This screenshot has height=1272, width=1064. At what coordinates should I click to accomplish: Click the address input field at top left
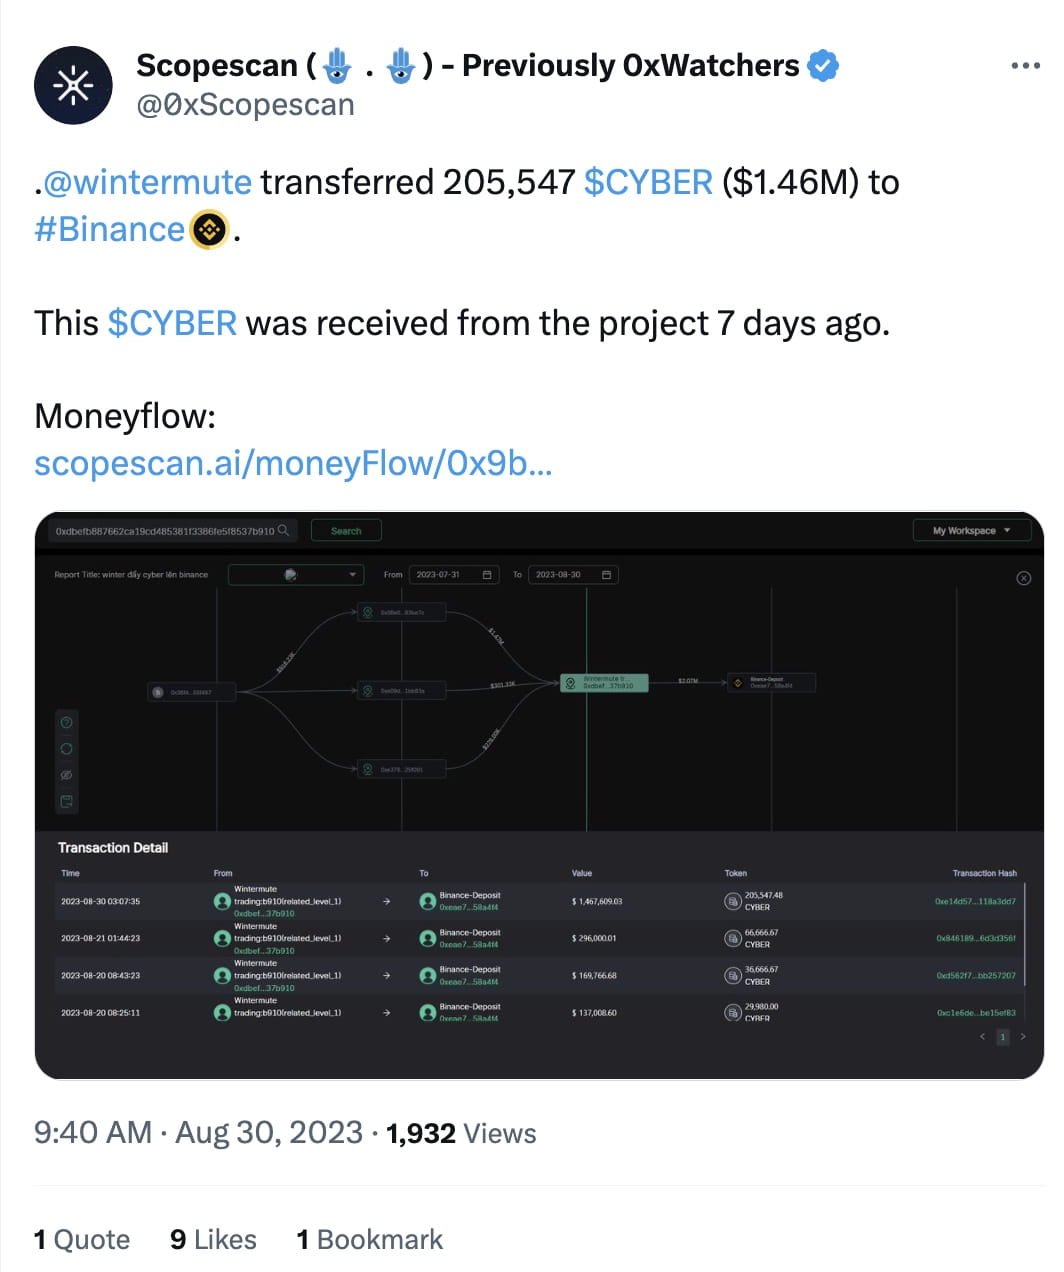tap(160, 531)
